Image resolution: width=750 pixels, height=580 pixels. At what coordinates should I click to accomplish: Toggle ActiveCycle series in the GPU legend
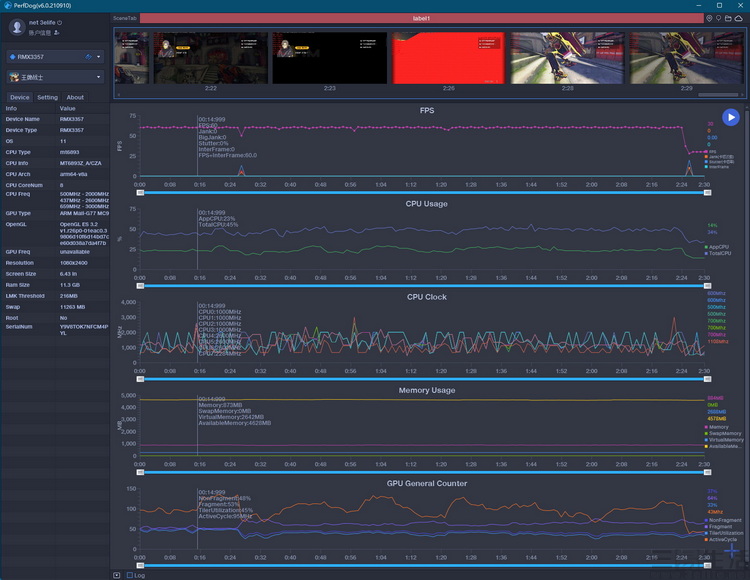(721, 539)
